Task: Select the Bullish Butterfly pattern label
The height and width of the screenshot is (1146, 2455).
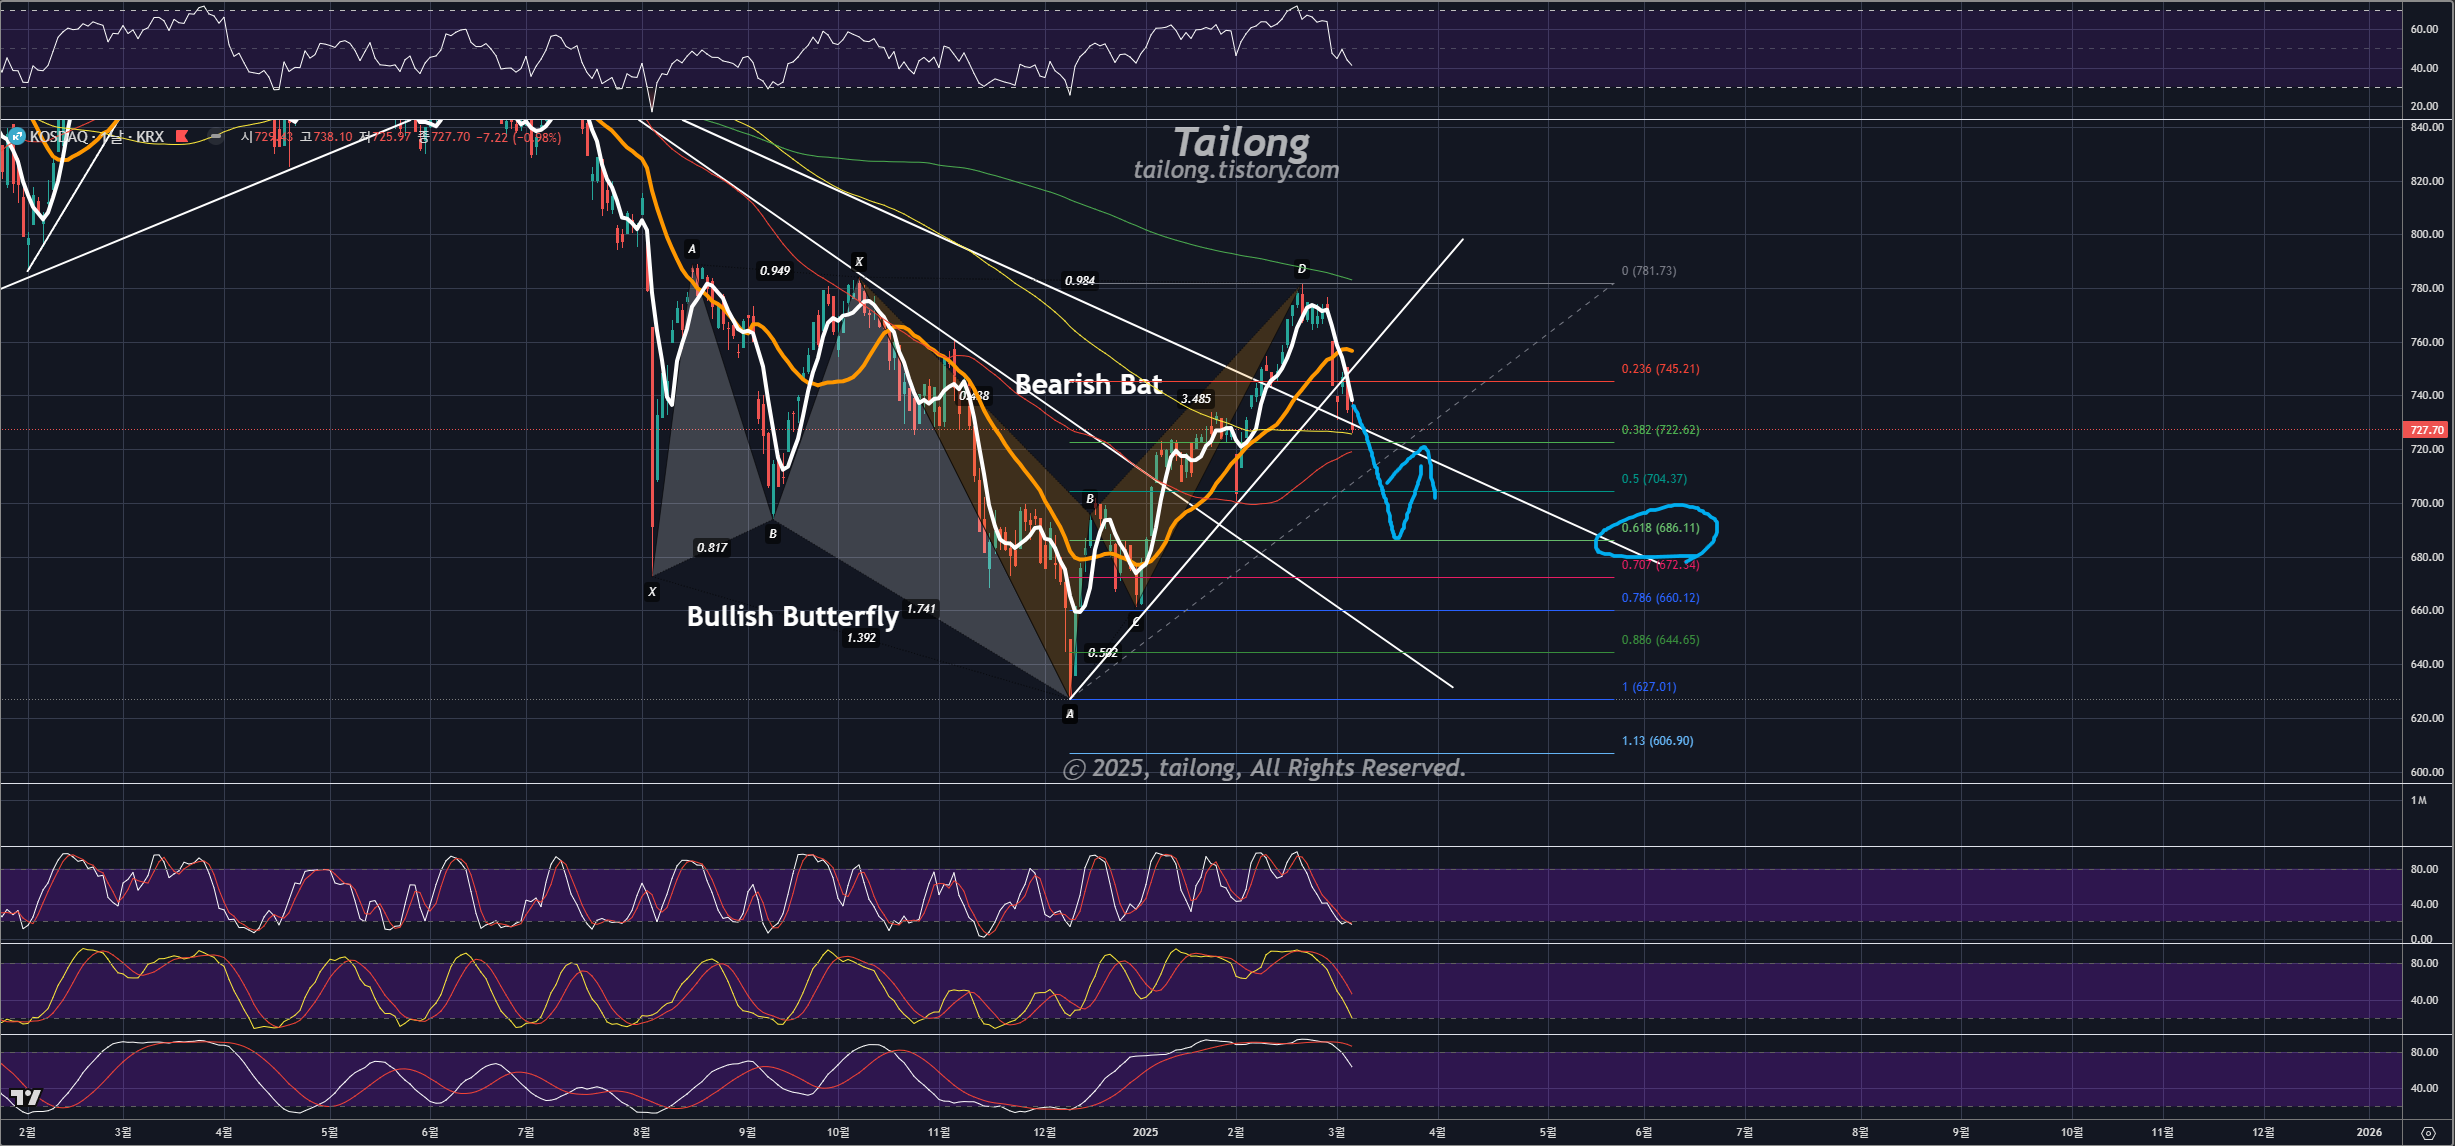Action: (x=792, y=616)
